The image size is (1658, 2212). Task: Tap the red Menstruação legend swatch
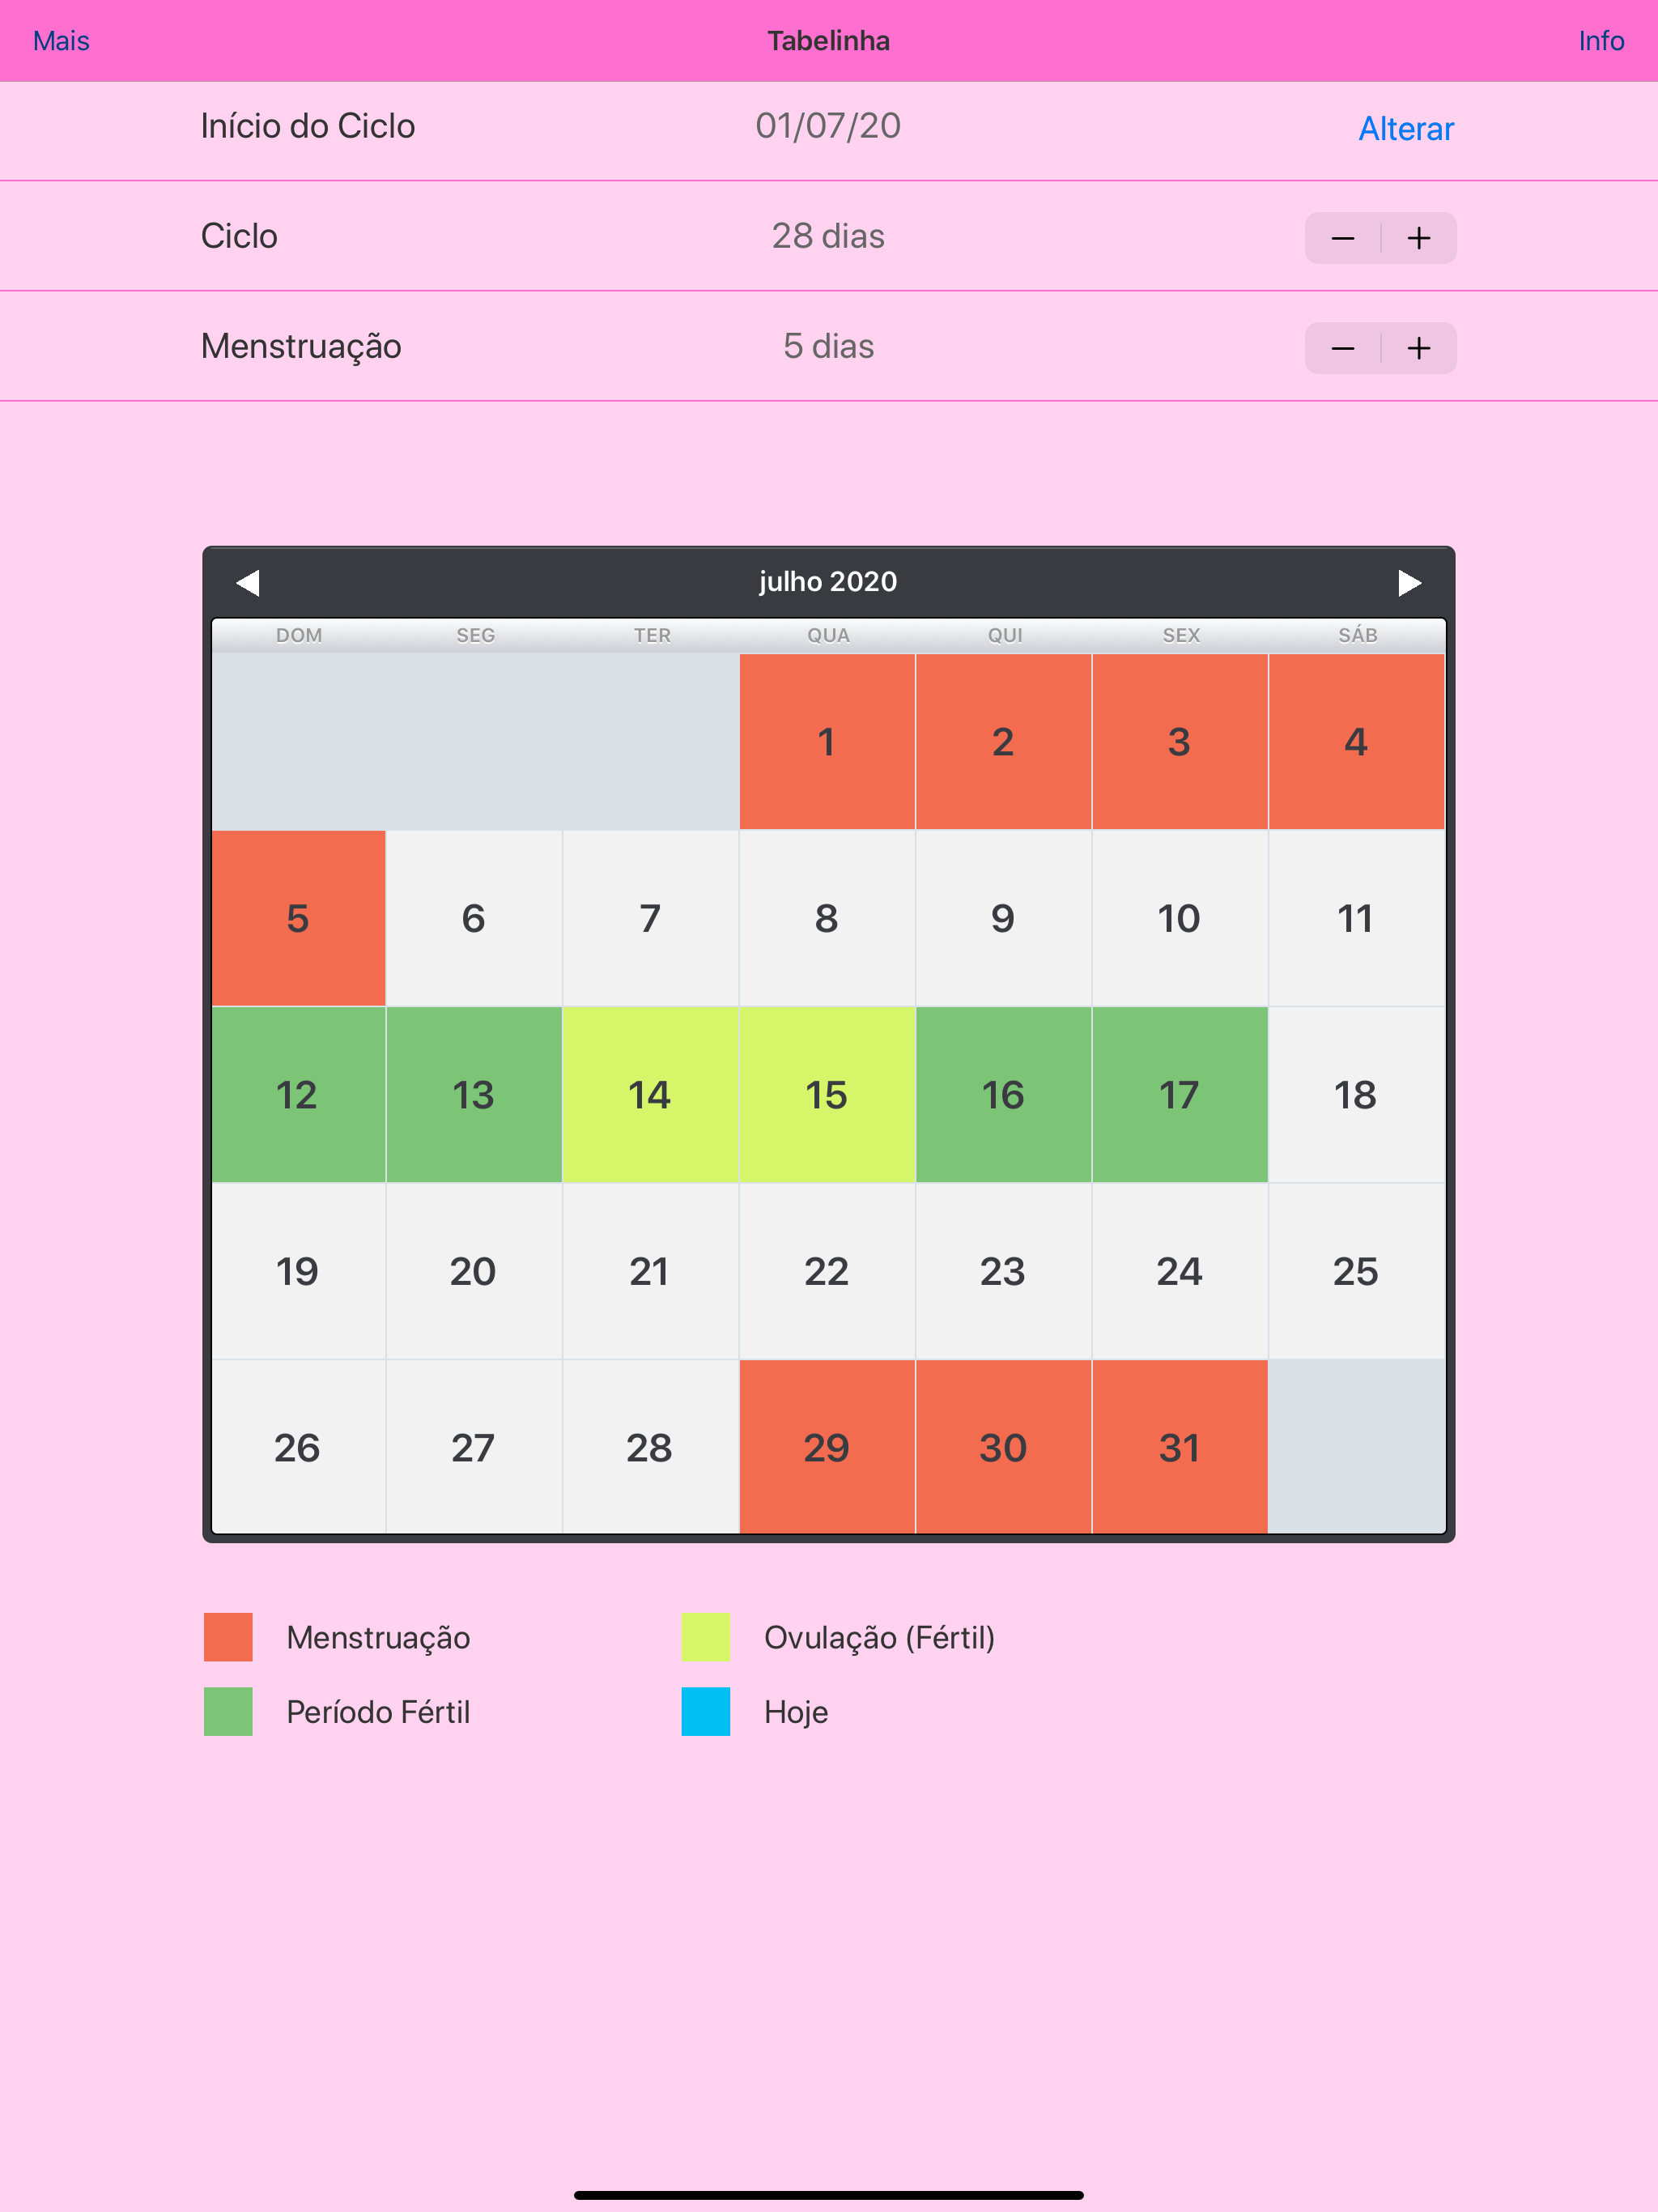pos(228,1637)
